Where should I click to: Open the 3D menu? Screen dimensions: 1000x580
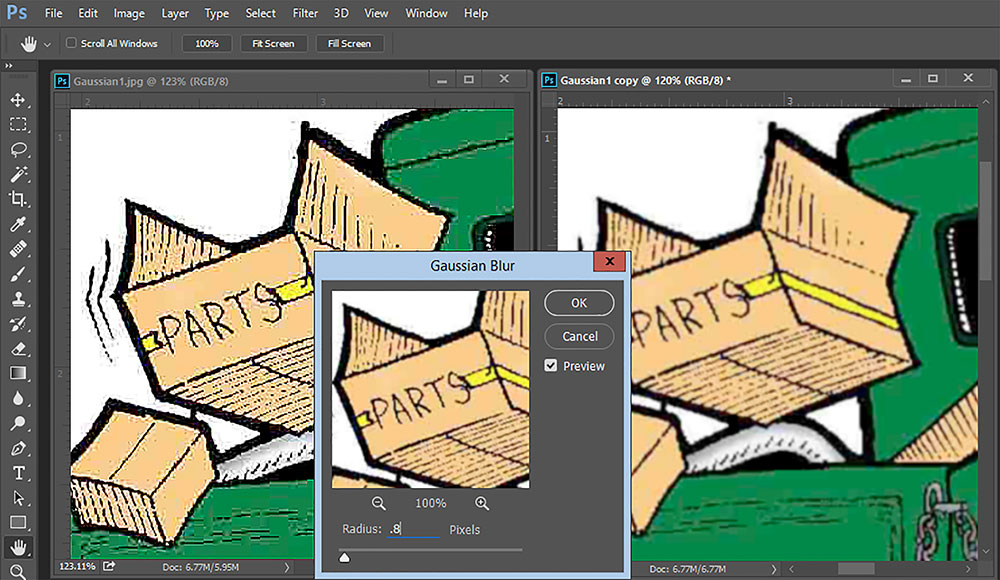(x=341, y=13)
